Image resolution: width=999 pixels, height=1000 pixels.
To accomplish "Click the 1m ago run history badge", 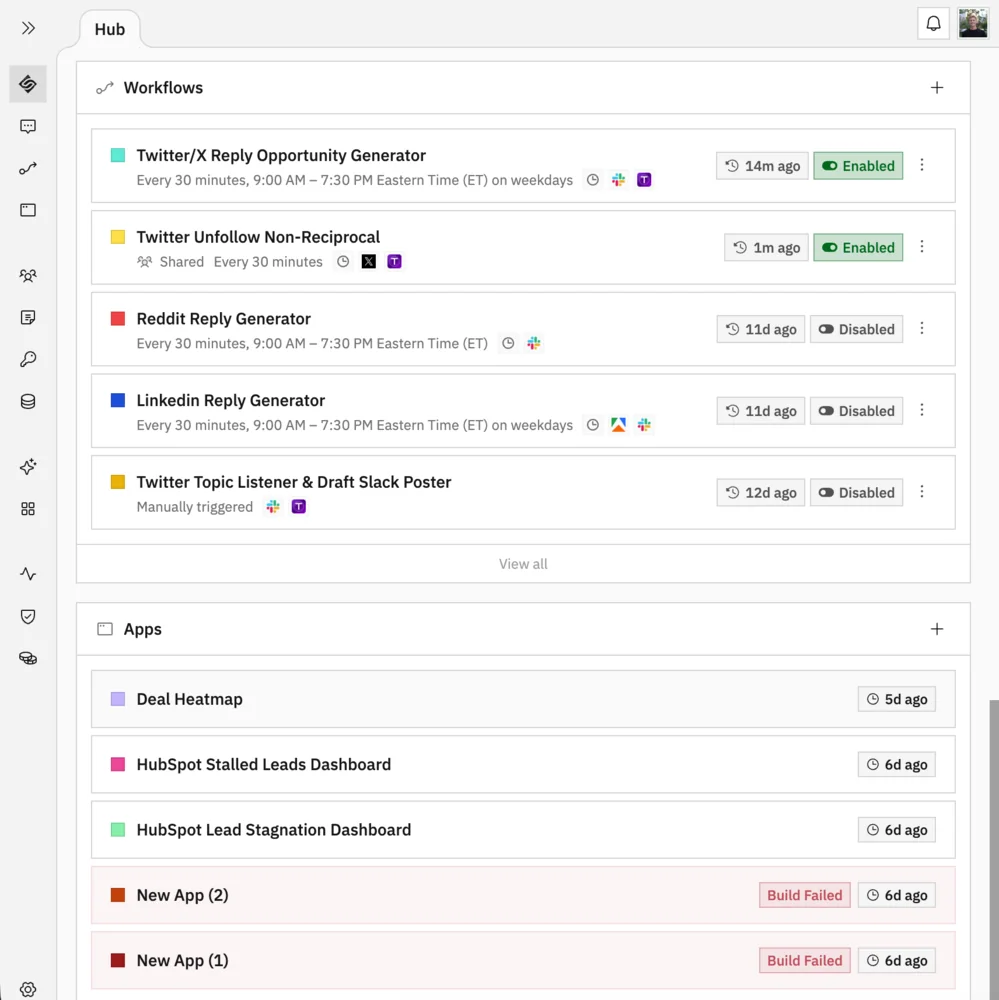I will click(766, 247).
